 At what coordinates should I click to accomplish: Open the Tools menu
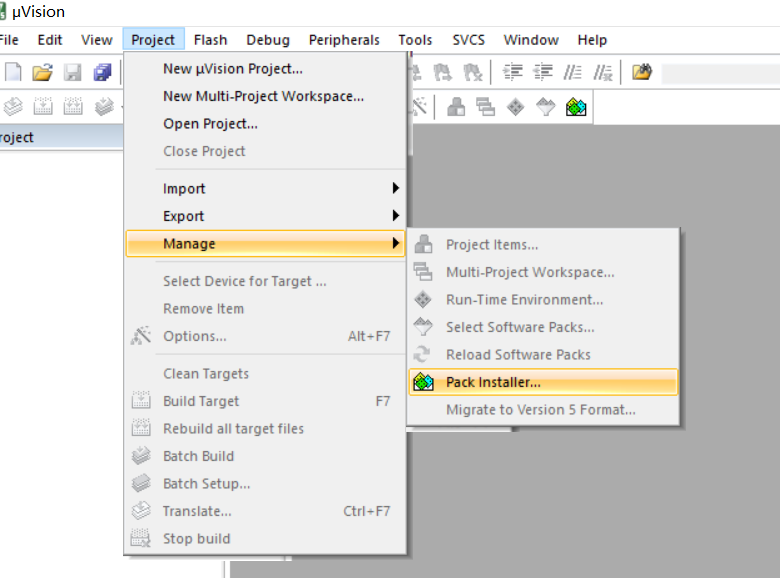(x=415, y=40)
